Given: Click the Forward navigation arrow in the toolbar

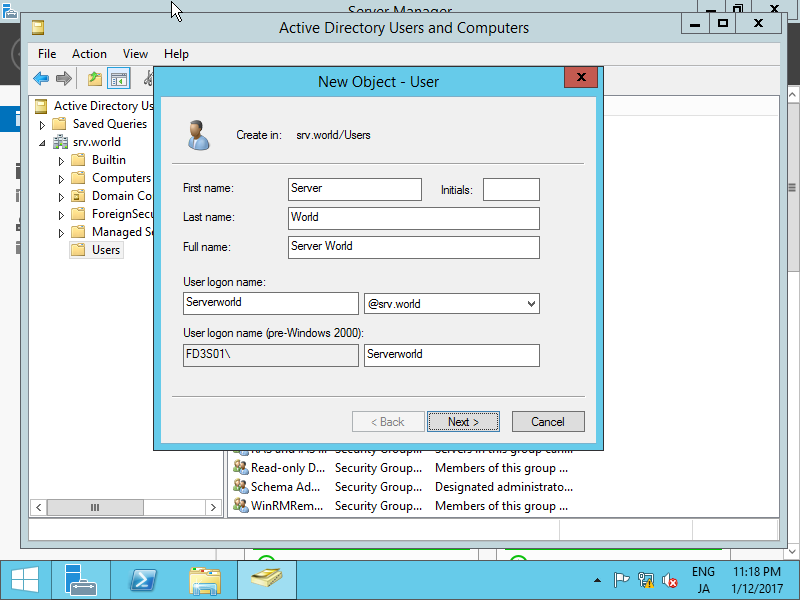Looking at the screenshot, I should click(x=62, y=78).
